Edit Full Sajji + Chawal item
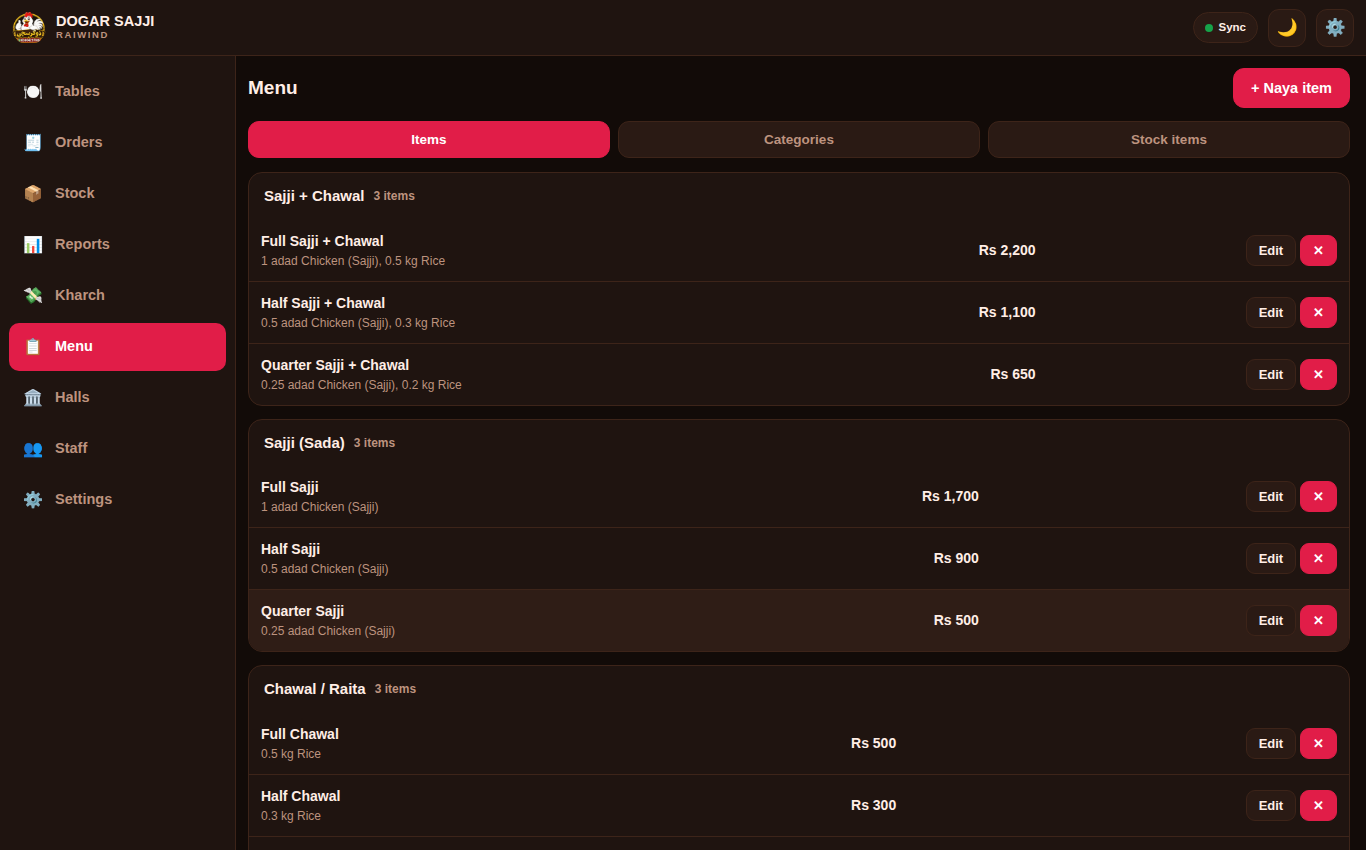 pos(1271,251)
